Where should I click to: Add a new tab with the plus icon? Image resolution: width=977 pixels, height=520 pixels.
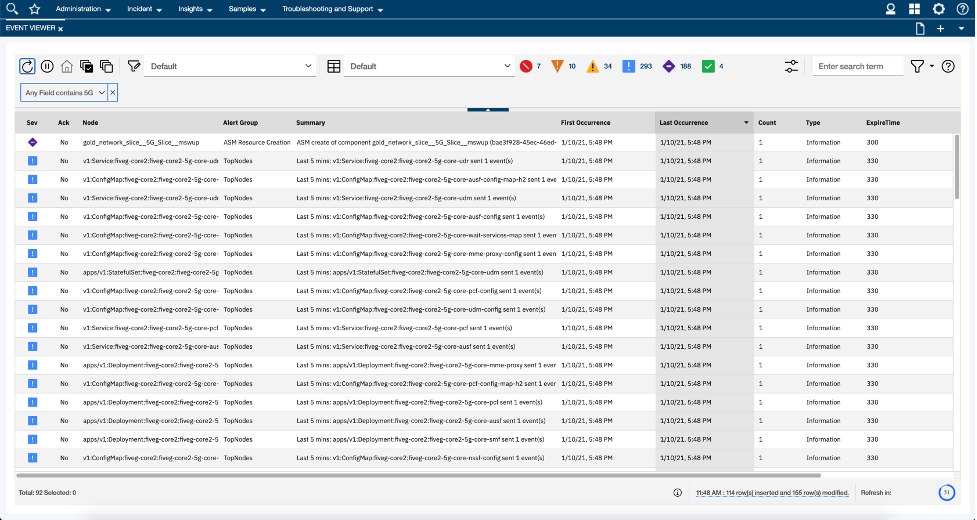pyautogui.click(x=940, y=29)
